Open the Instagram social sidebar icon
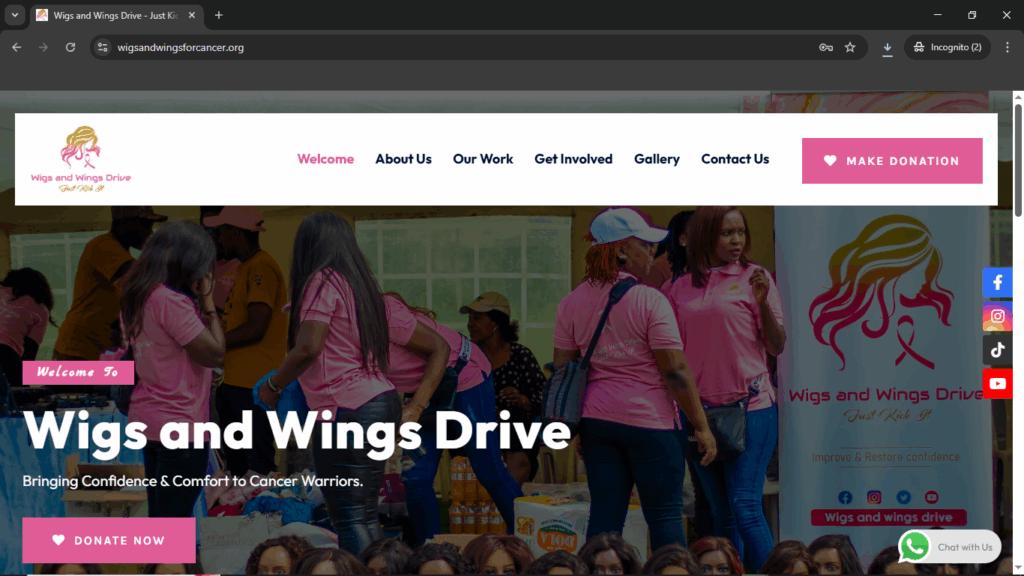The image size is (1024, 576). click(x=997, y=317)
